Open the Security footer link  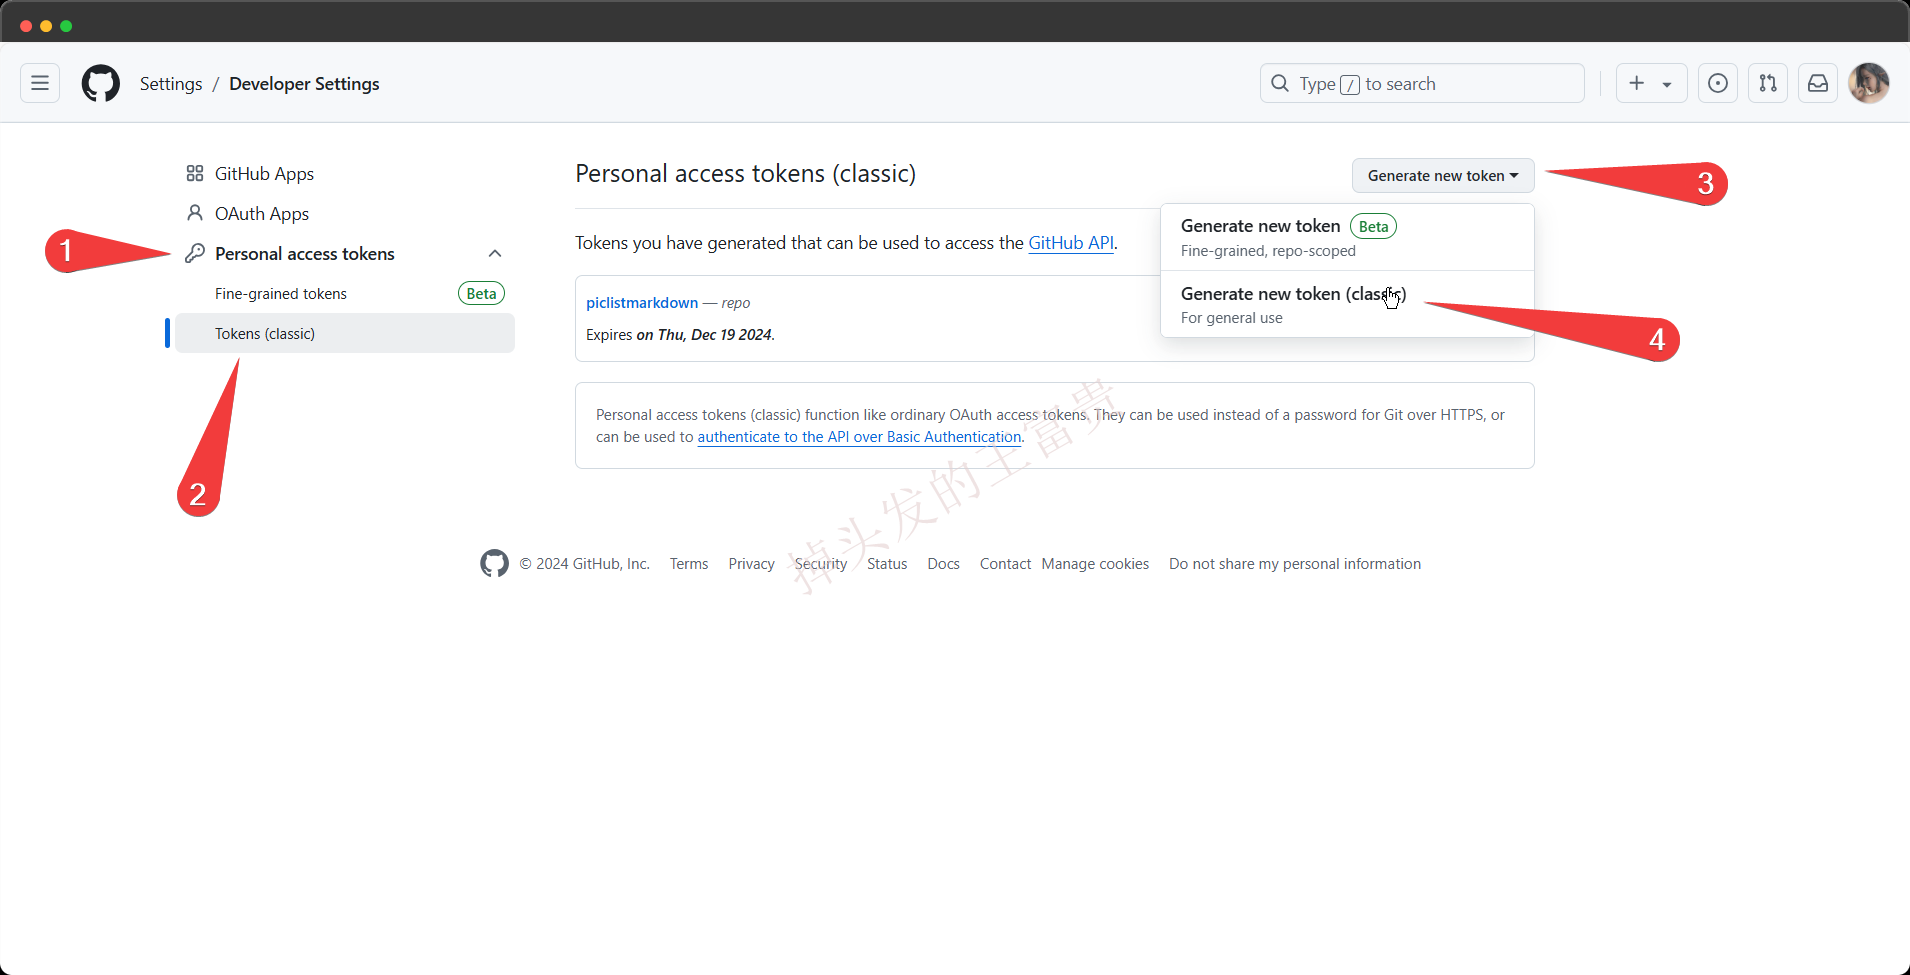(821, 564)
